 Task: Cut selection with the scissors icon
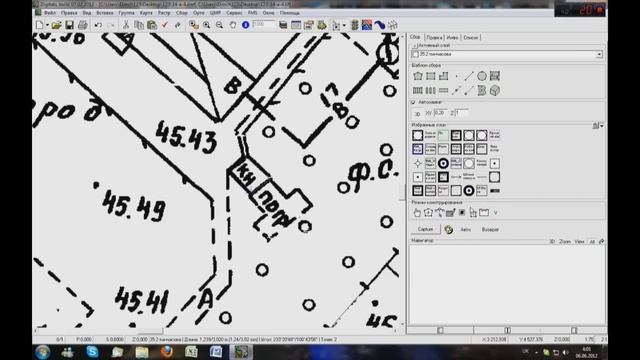click(x=126, y=25)
